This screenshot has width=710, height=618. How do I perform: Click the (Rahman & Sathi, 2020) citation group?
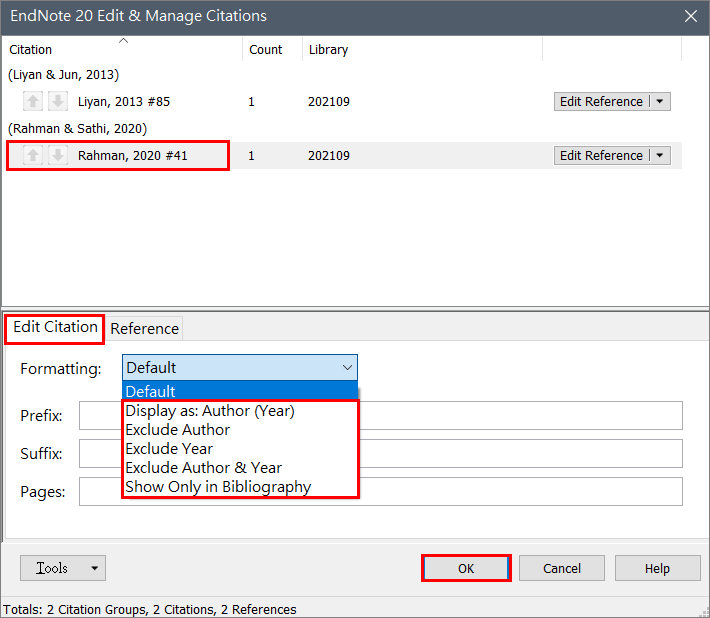pos(77,129)
